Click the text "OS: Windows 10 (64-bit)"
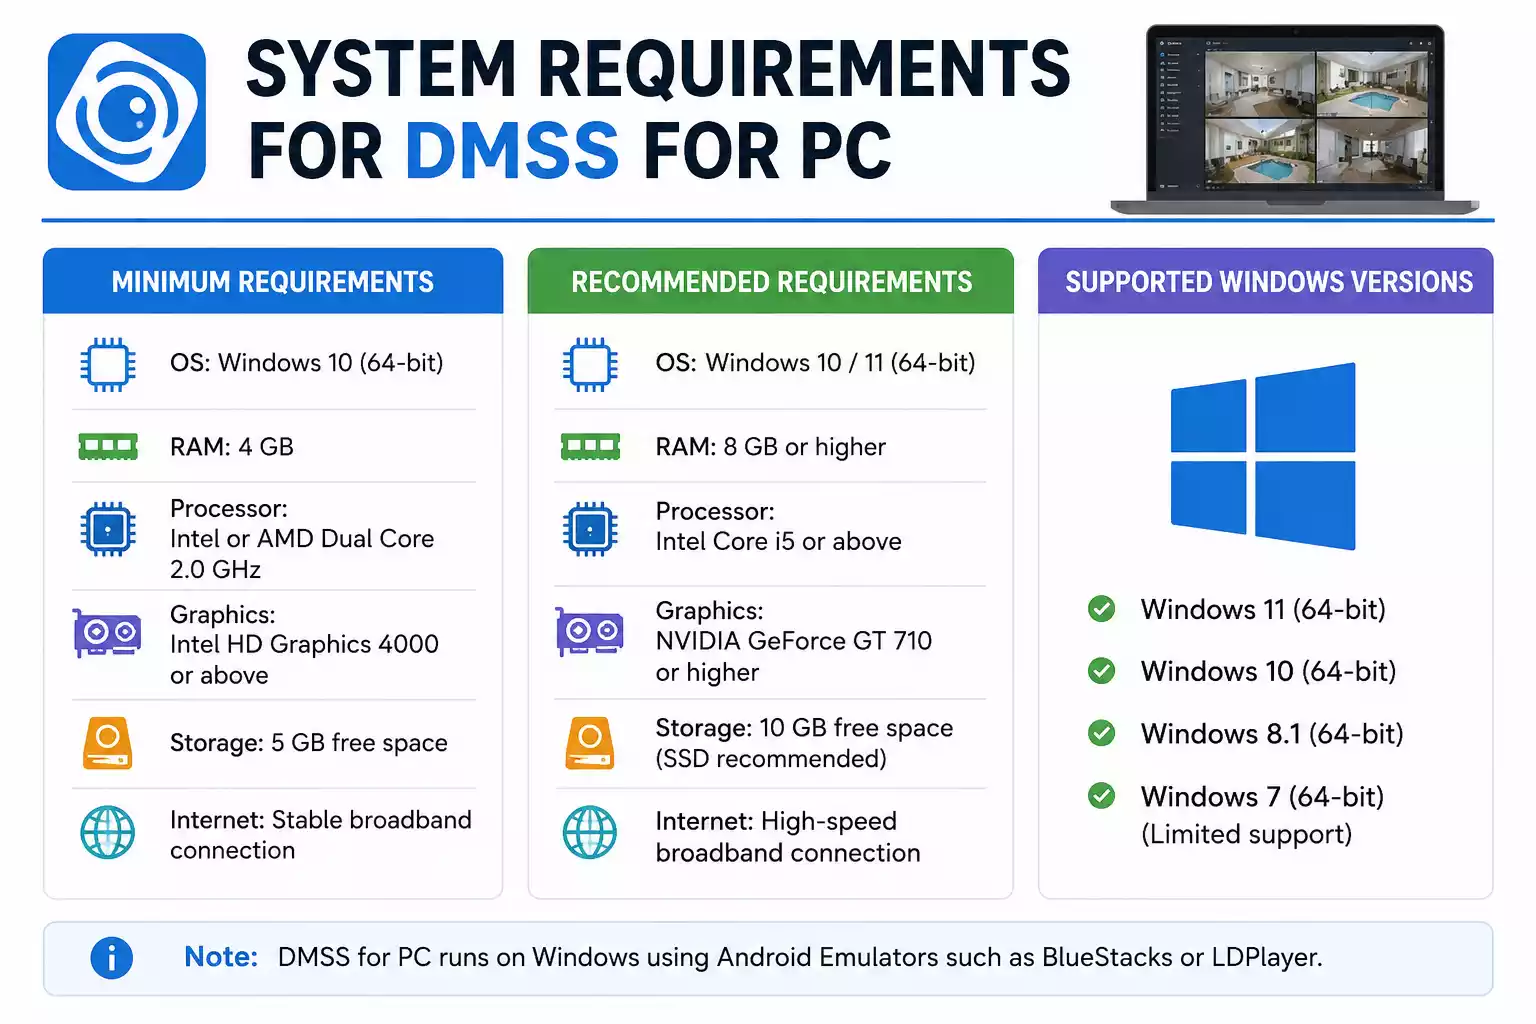Image resolution: width=1536 pixels, height=1024 pixels. [x=307, y=363]
